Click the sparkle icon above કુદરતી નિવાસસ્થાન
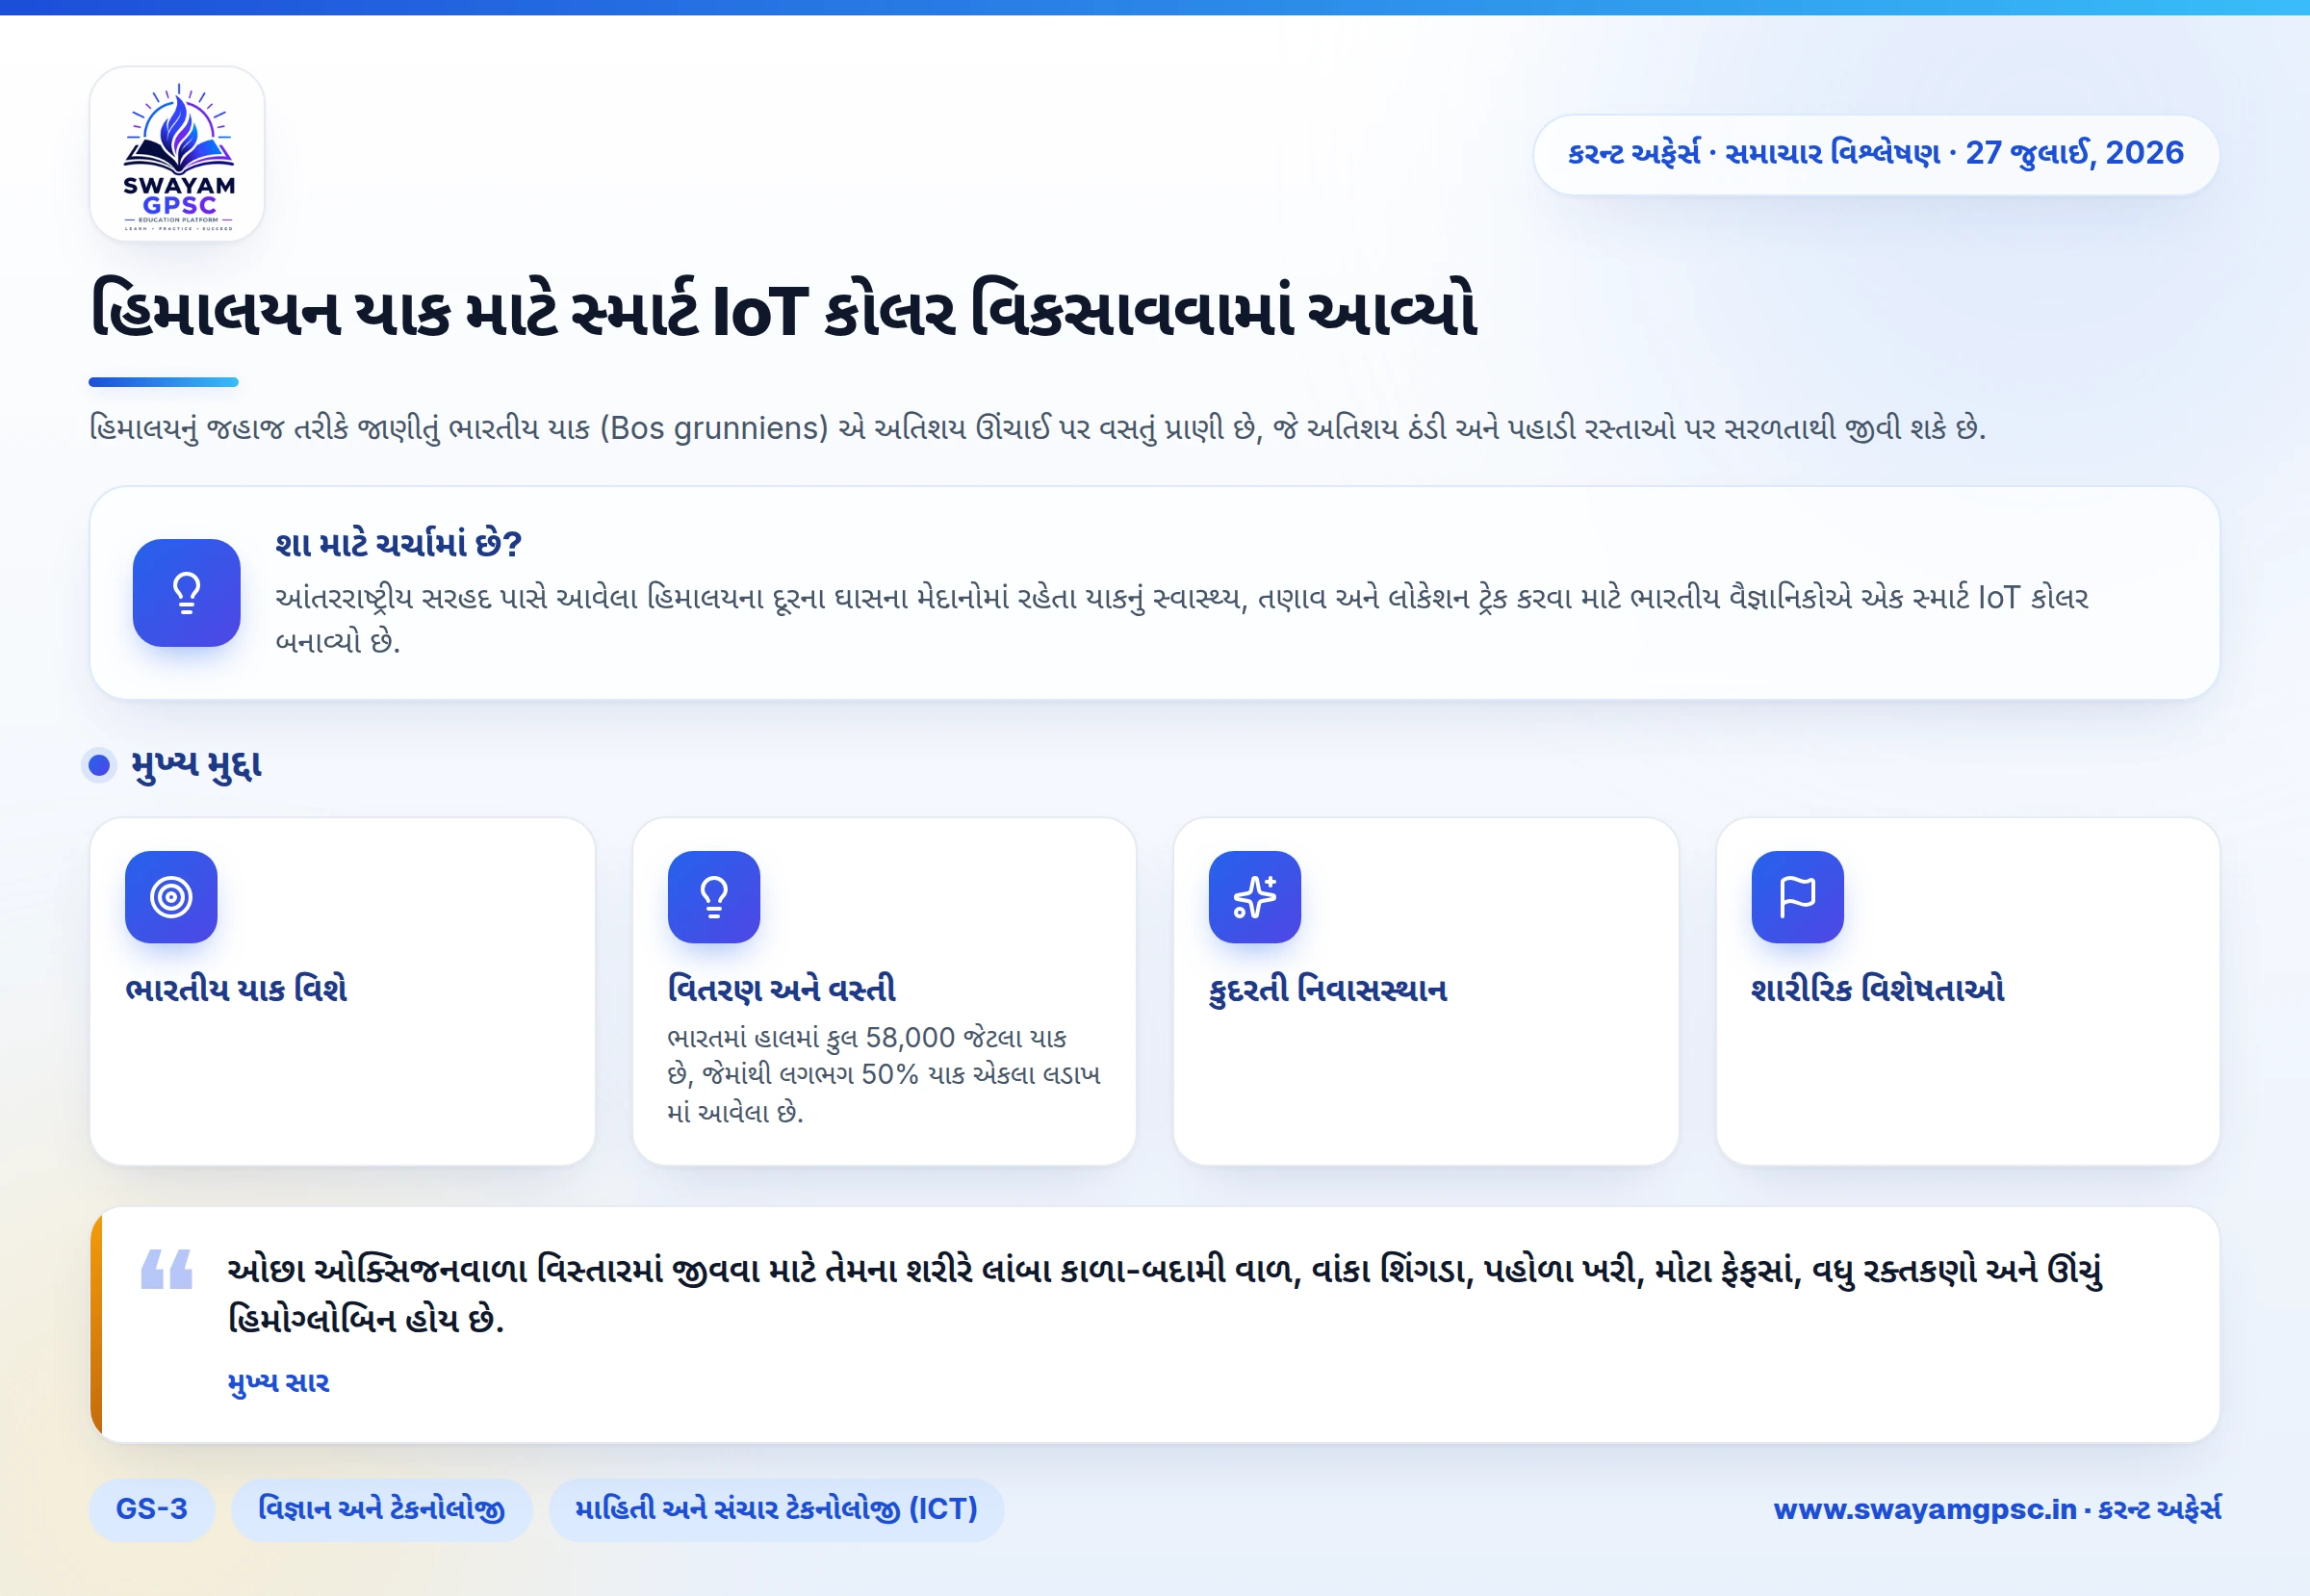 pos(1255,897)
